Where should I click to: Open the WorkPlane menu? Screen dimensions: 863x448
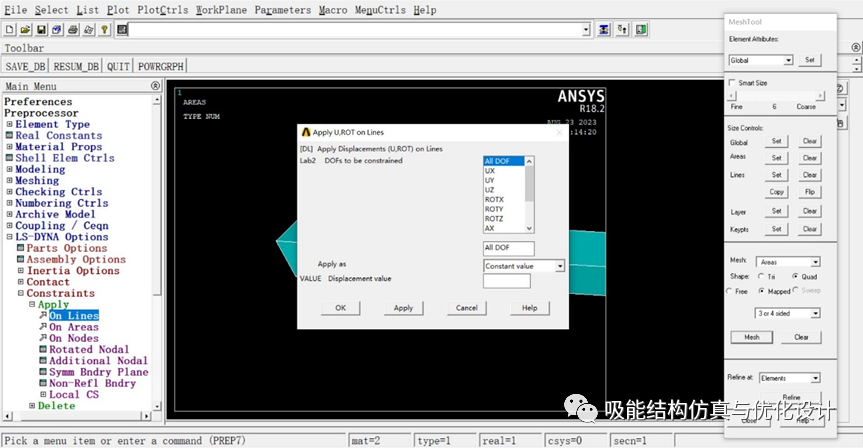pos(221,10)
